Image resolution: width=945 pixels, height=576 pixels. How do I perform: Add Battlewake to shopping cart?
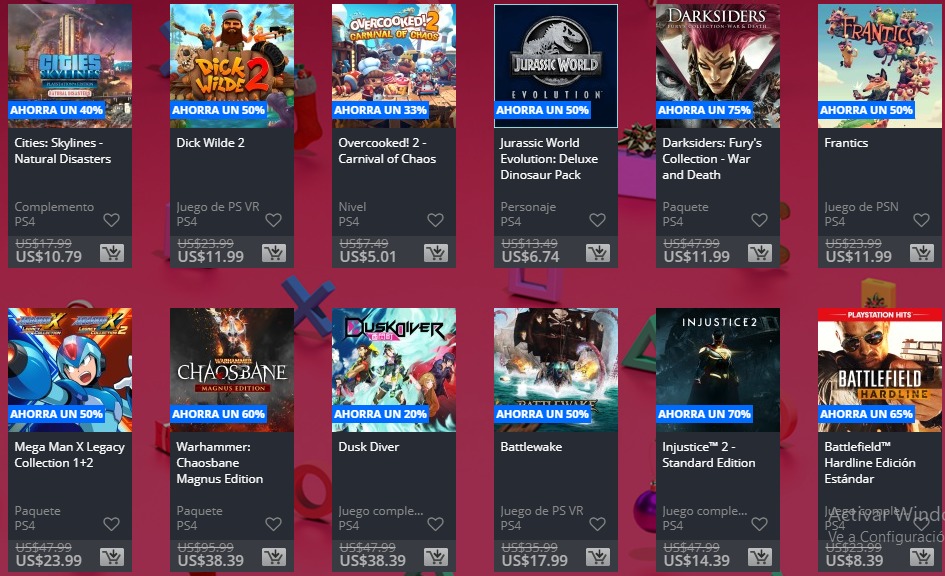pyautogui.click(x=598, y=557)
